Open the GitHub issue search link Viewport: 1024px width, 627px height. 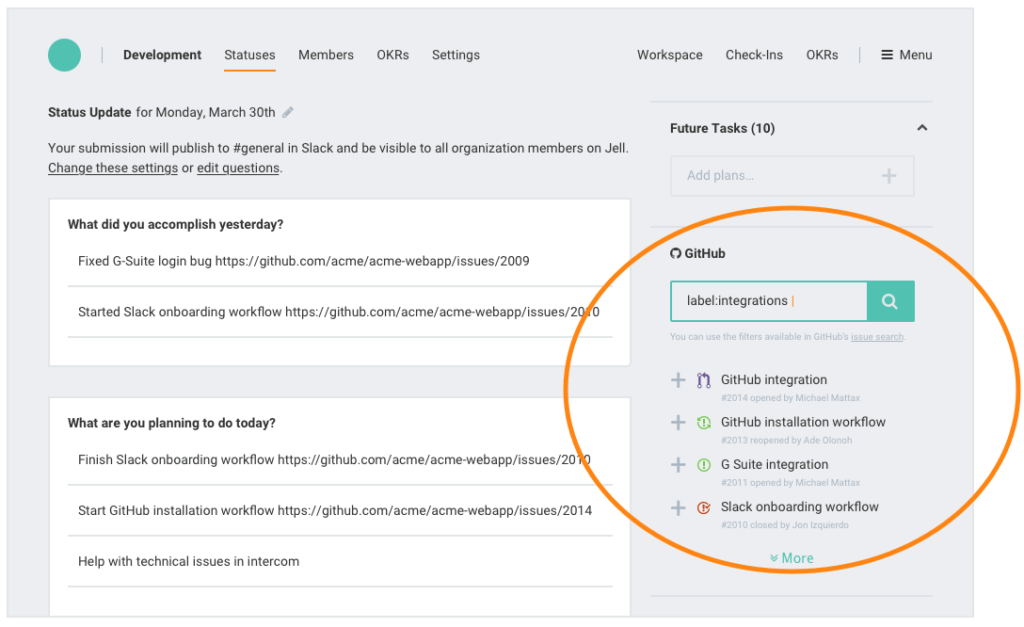tap(877, 337)
